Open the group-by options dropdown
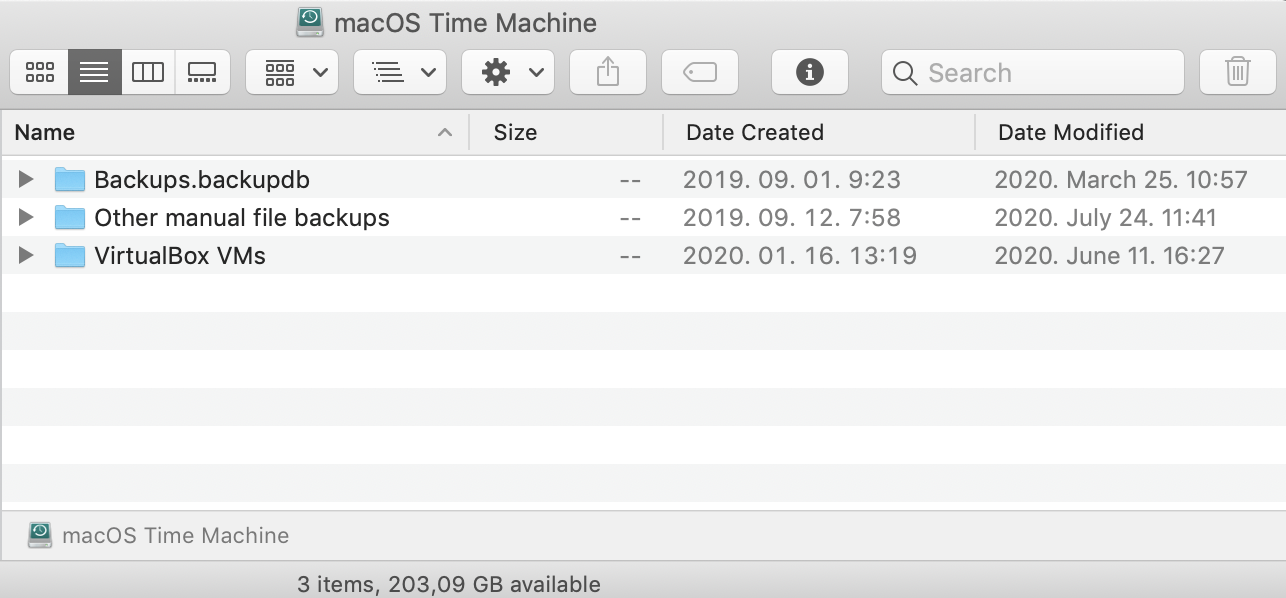This screenshot has height=598, width=1286. [292, 72]
